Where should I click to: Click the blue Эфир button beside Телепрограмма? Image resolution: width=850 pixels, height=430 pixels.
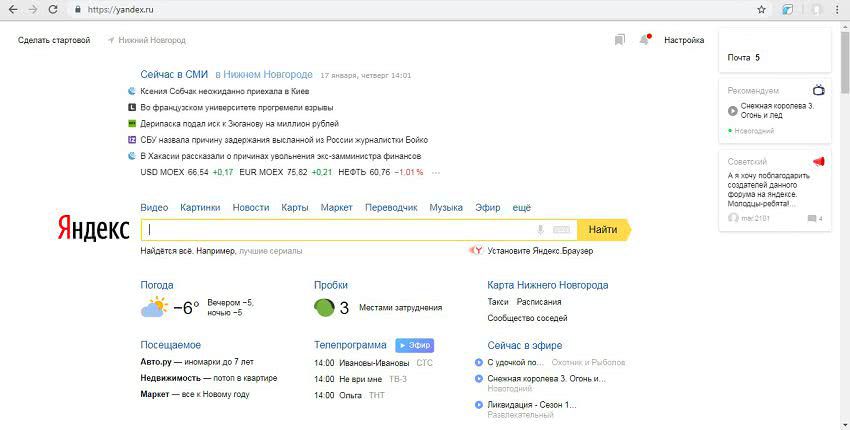[414, 345]
